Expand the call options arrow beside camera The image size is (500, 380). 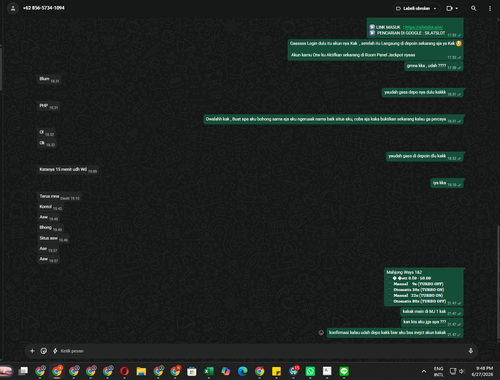tap(457, 8)
